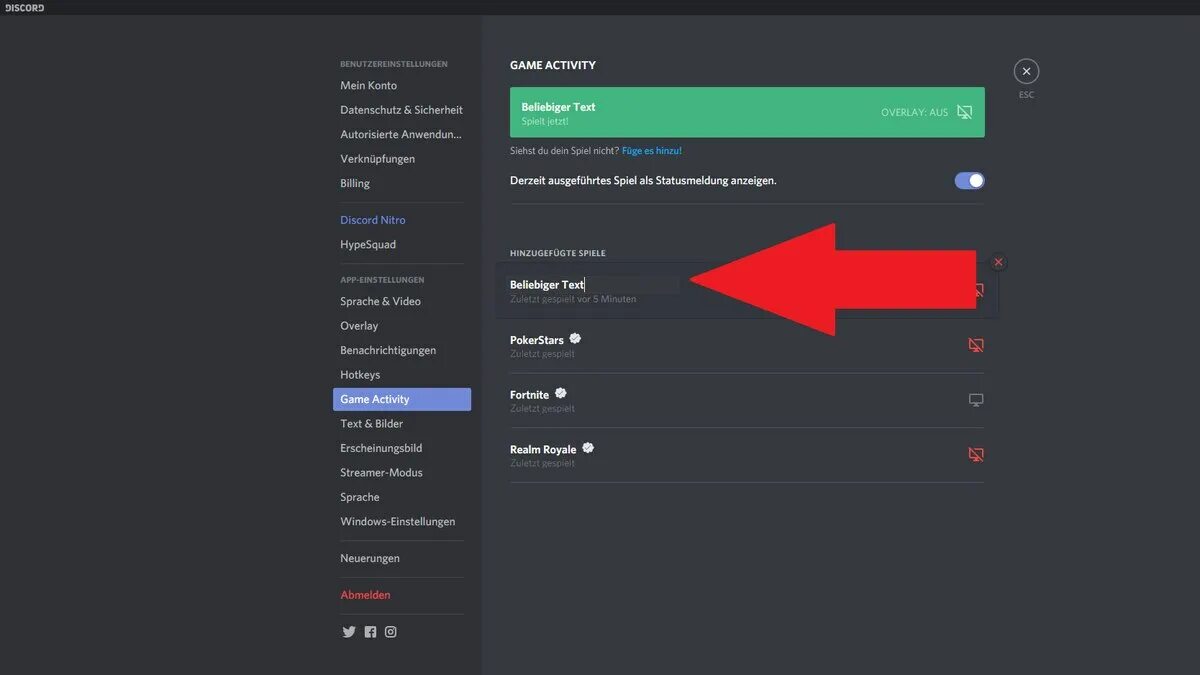Screen dimensions: 1200x675
Task: Open Autorisierte Anwendungen settings
Action: [402, 134]
